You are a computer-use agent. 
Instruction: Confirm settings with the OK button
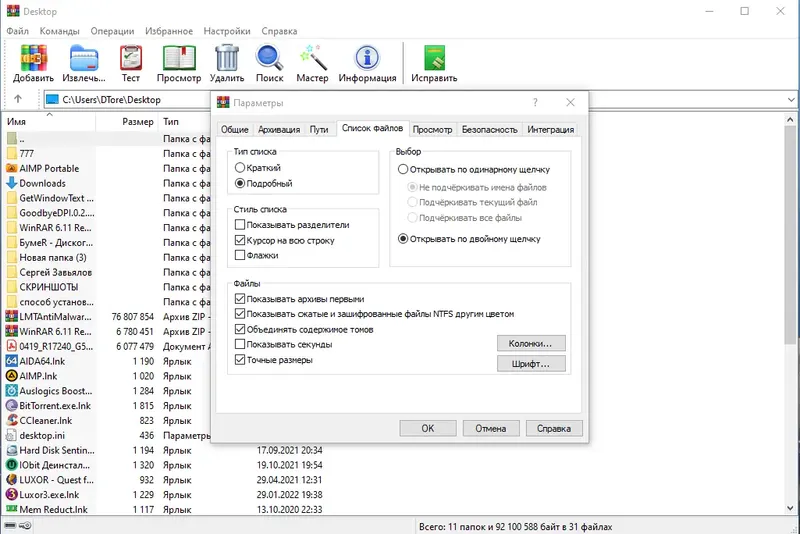428,428
